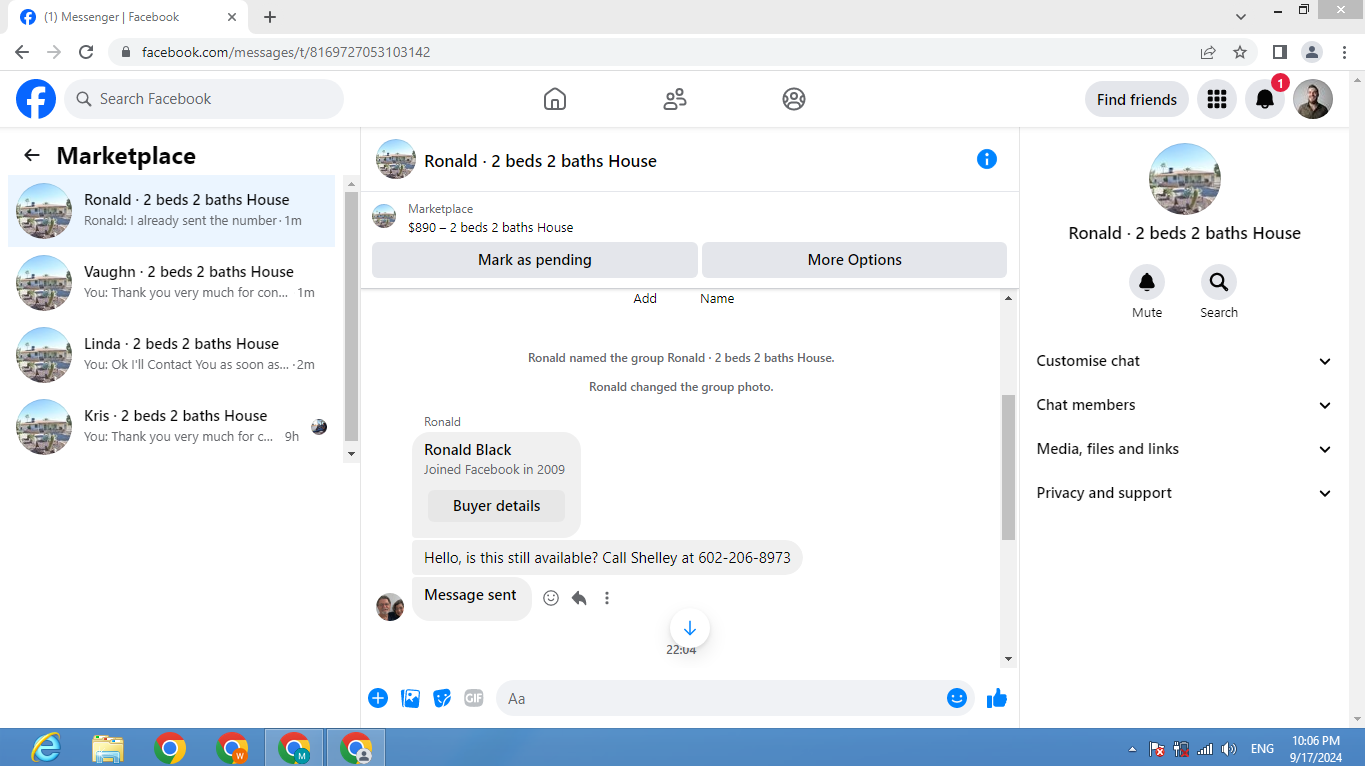Open Internet Explorer from the taskbar
The height and width of the screenshot is (766, 1365).
point(46,748)
